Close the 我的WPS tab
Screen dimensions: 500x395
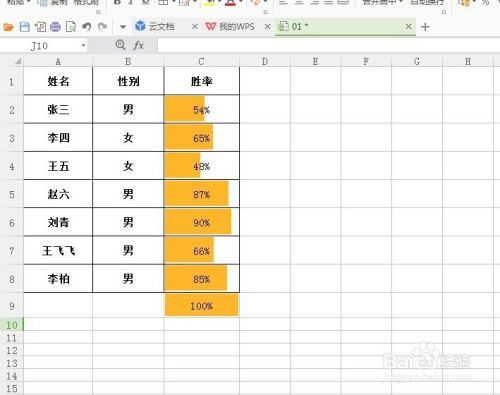coord(267,27)
